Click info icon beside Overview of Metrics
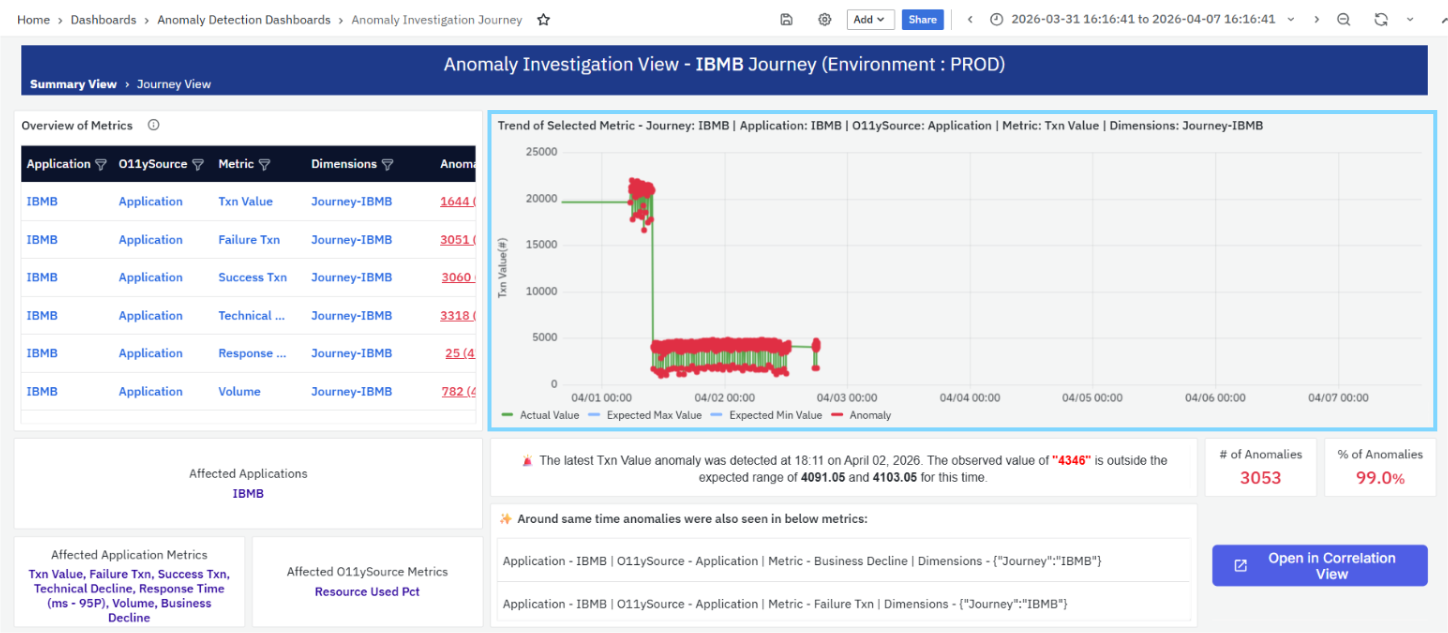Viewport: 1448px width, 633px height. pyautogui.click(x=154, y=125)
